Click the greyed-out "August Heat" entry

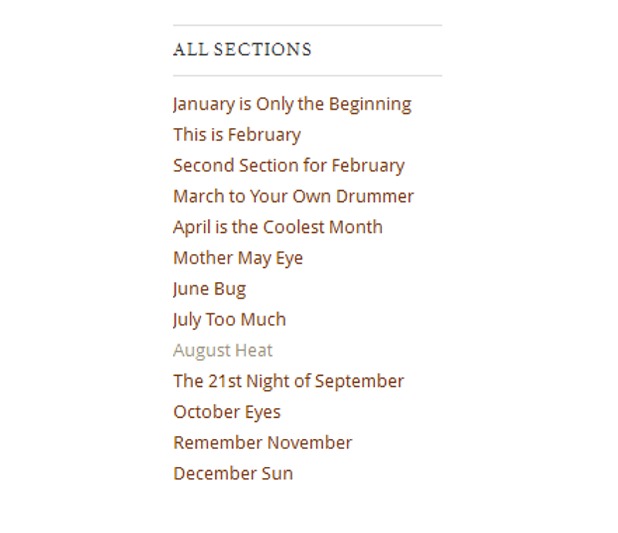point(222,351)
